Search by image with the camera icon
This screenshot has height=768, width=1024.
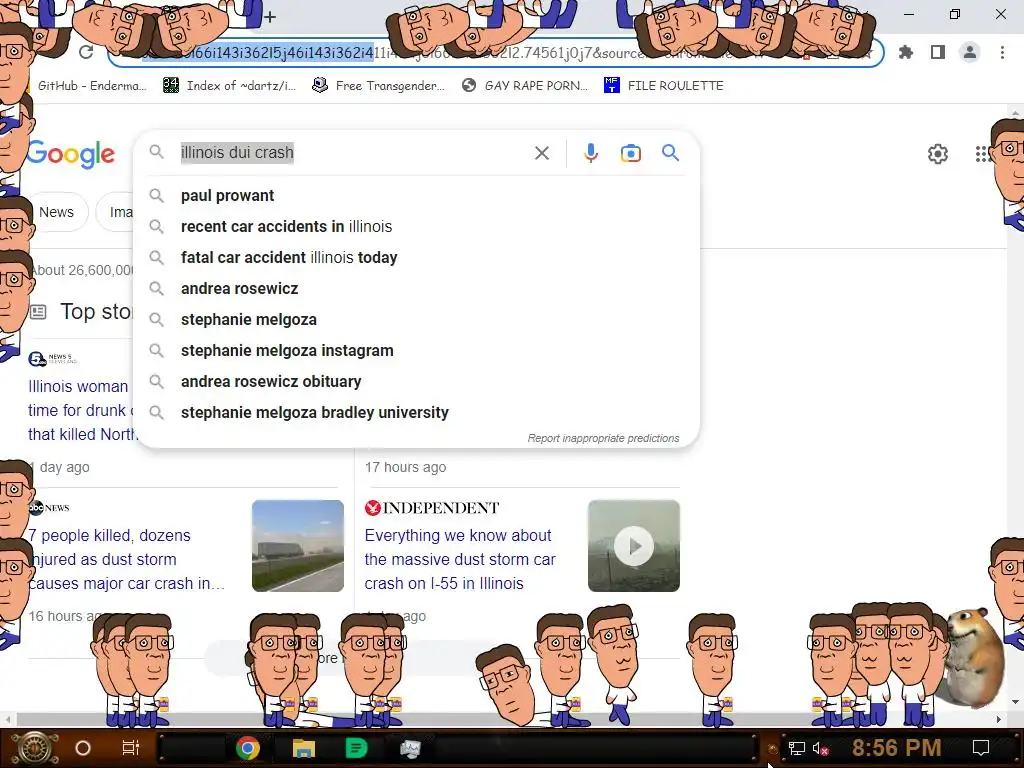(630, 153)
